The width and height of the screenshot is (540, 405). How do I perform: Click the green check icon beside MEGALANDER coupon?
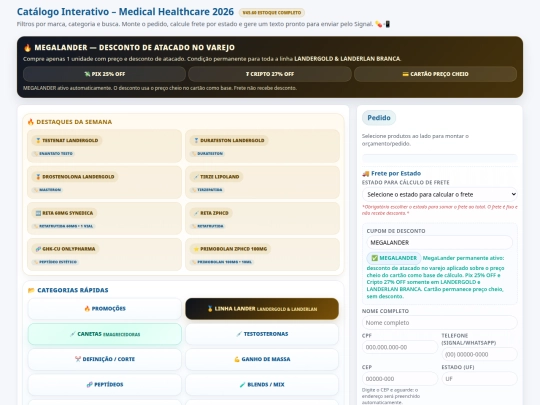pyautogui.click(x=375, y=258)
